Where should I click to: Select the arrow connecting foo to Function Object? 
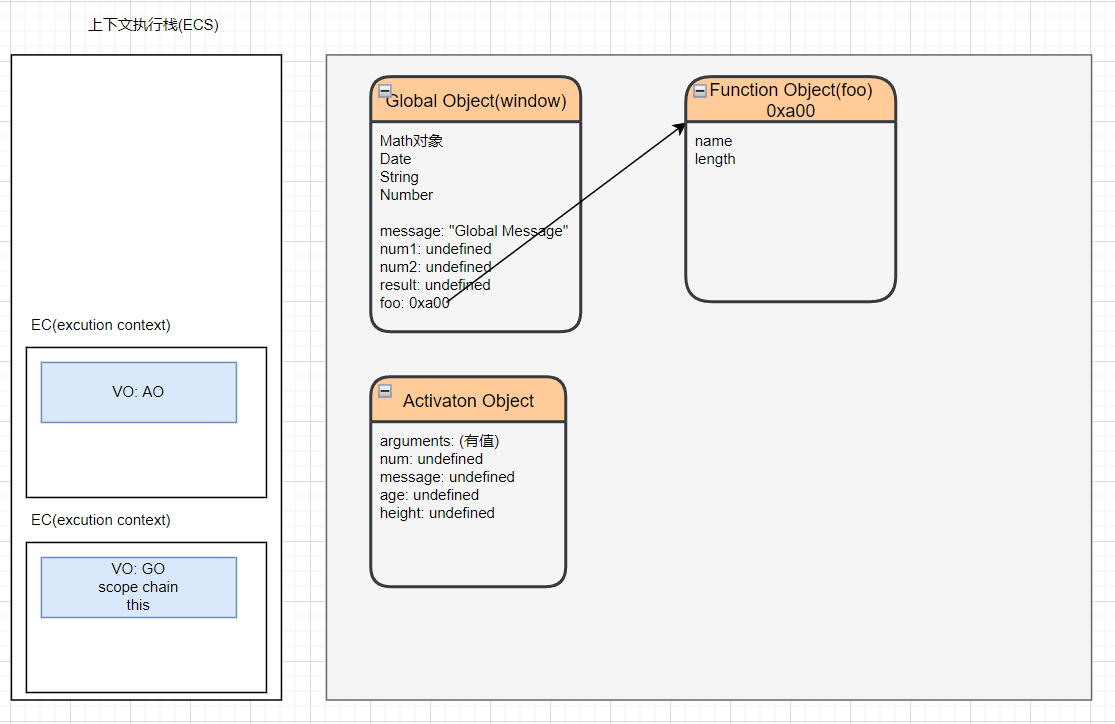[x=566, y=212]
